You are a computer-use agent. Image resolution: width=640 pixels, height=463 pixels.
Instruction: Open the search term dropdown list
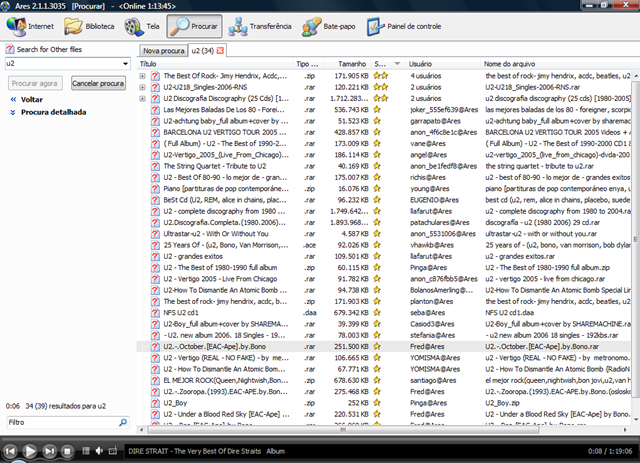coord(124,63)
